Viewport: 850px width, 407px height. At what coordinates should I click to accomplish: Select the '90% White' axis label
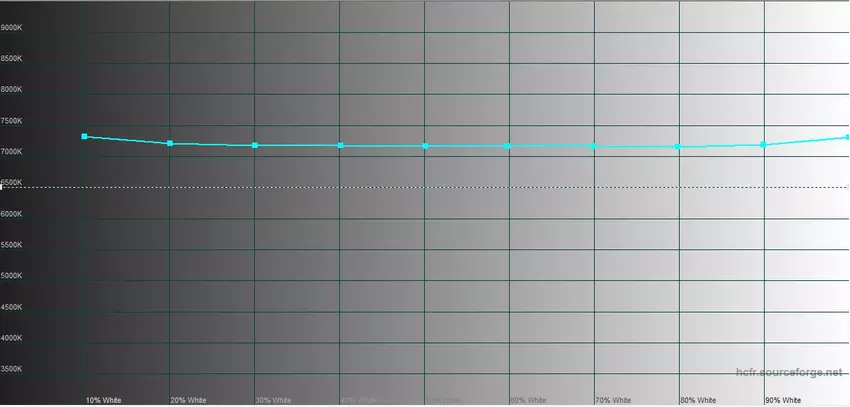click(782, 400)
